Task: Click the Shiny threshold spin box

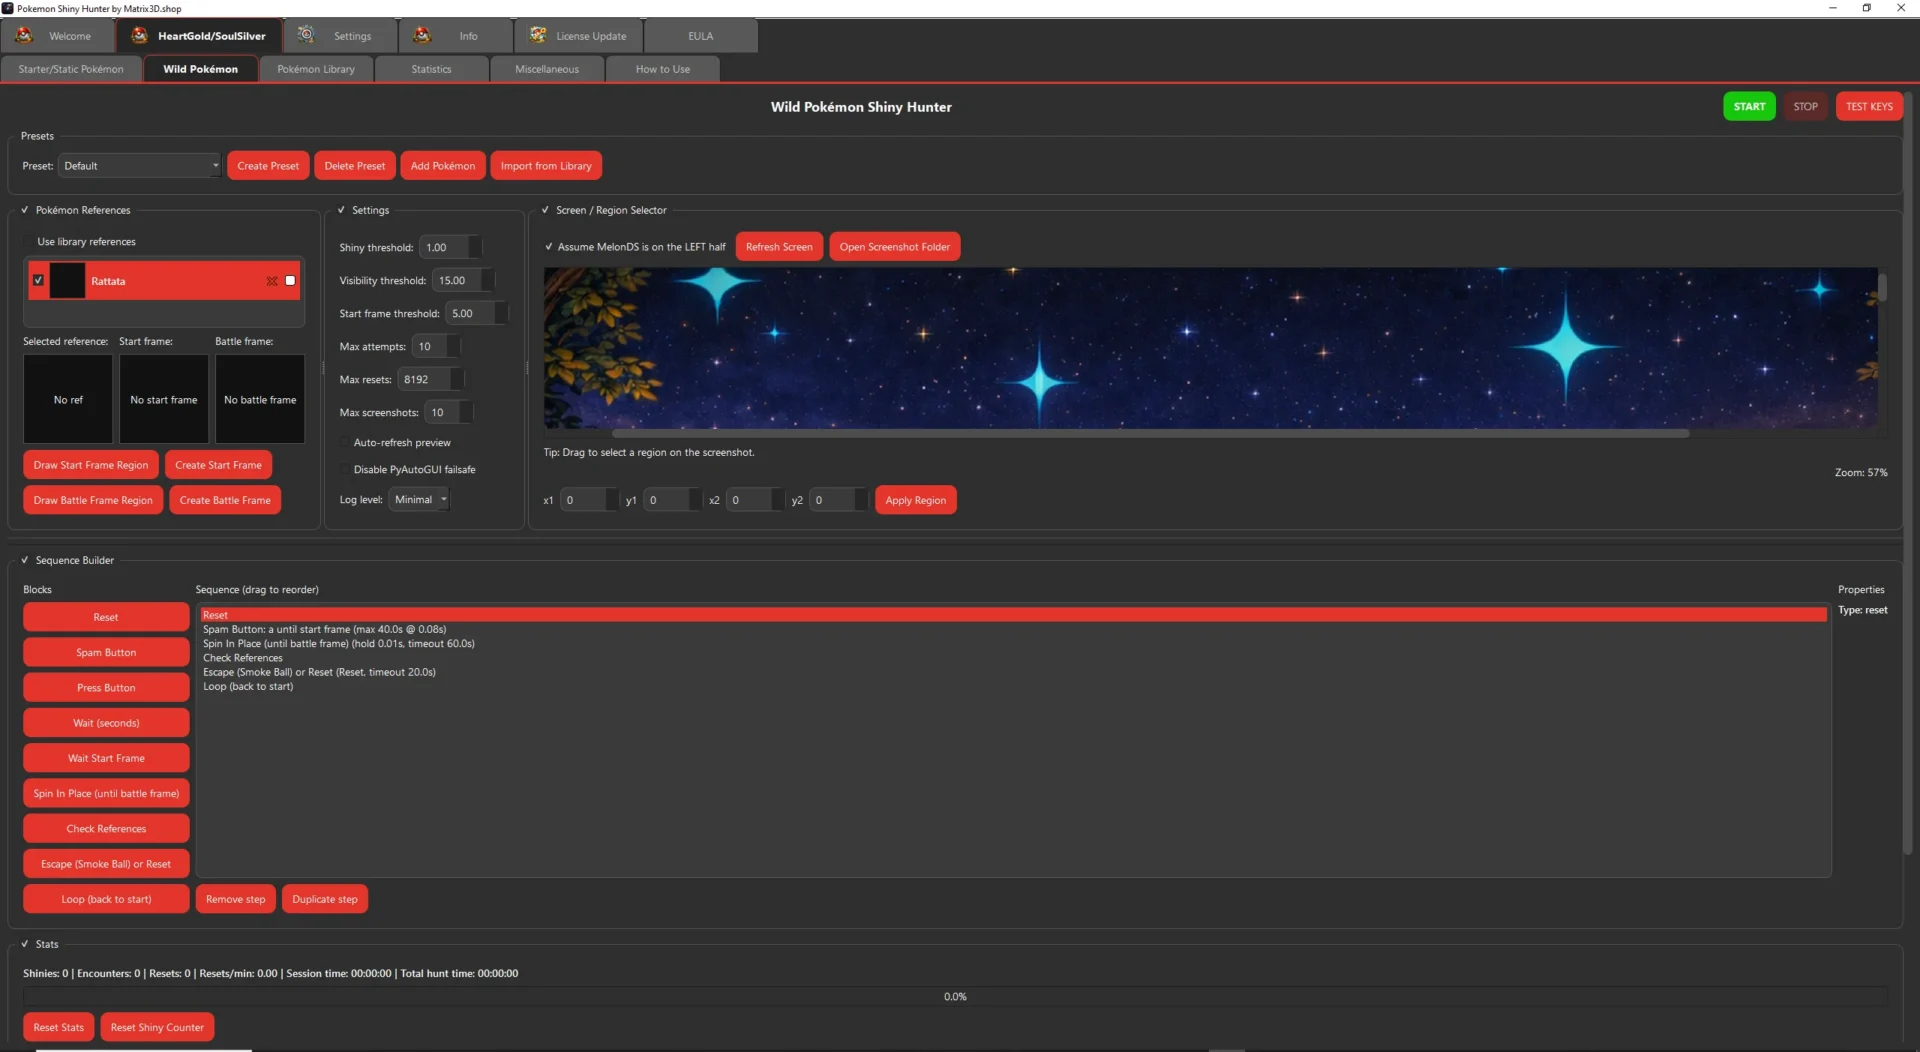Action: tap(450, 248)
